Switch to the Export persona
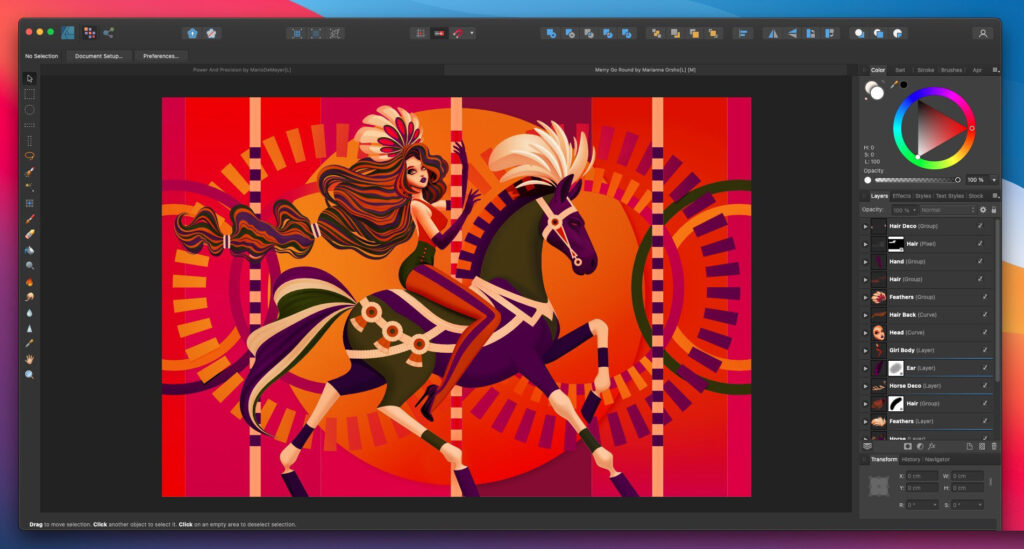Viewport: 1024px width, 549px height. (x=108, y=33)
